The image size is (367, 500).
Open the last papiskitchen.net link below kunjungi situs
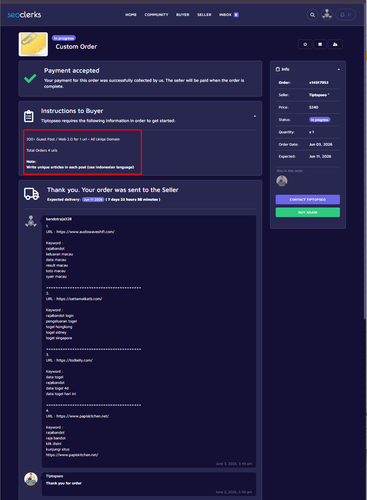(72, 455)
